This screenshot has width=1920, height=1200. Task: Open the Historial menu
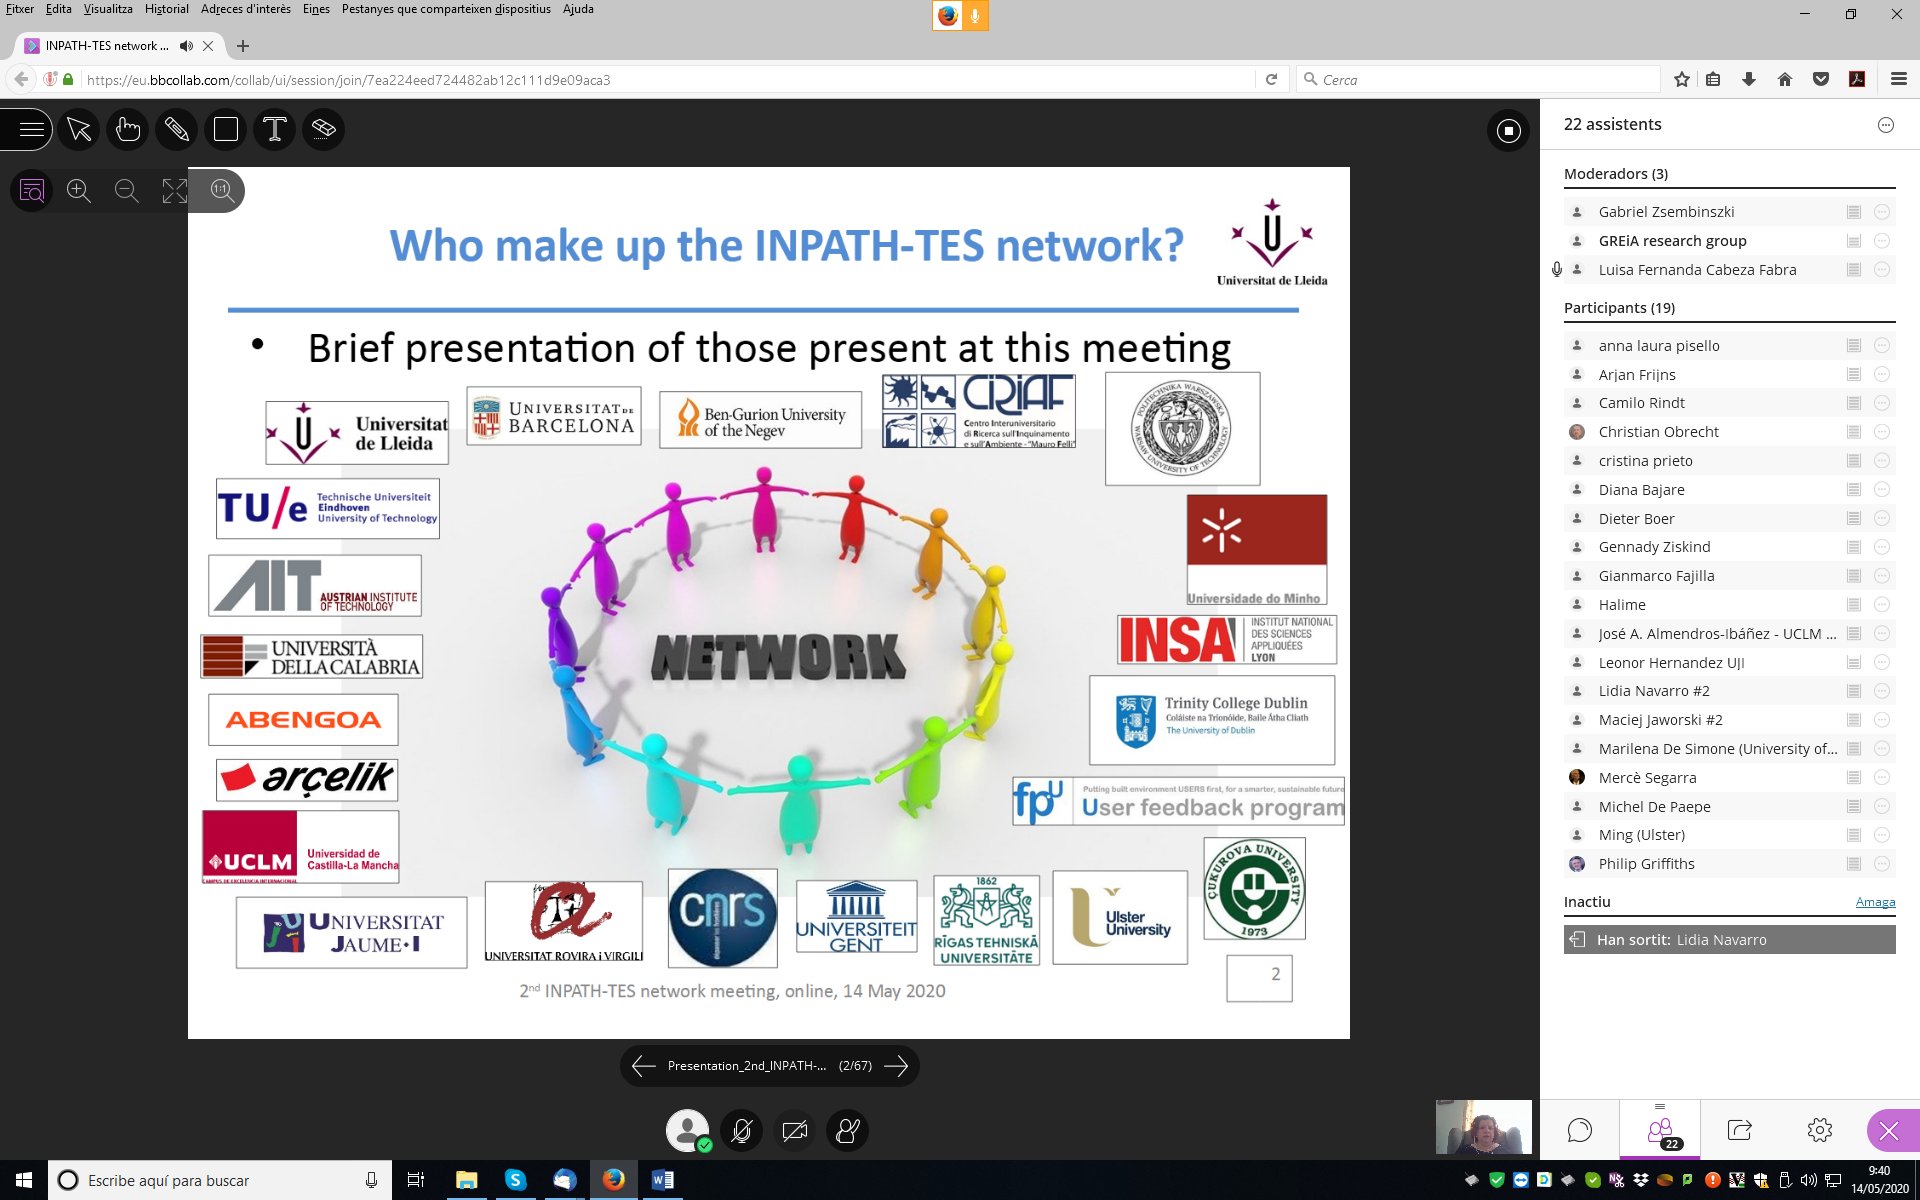(x=167, y=9)
